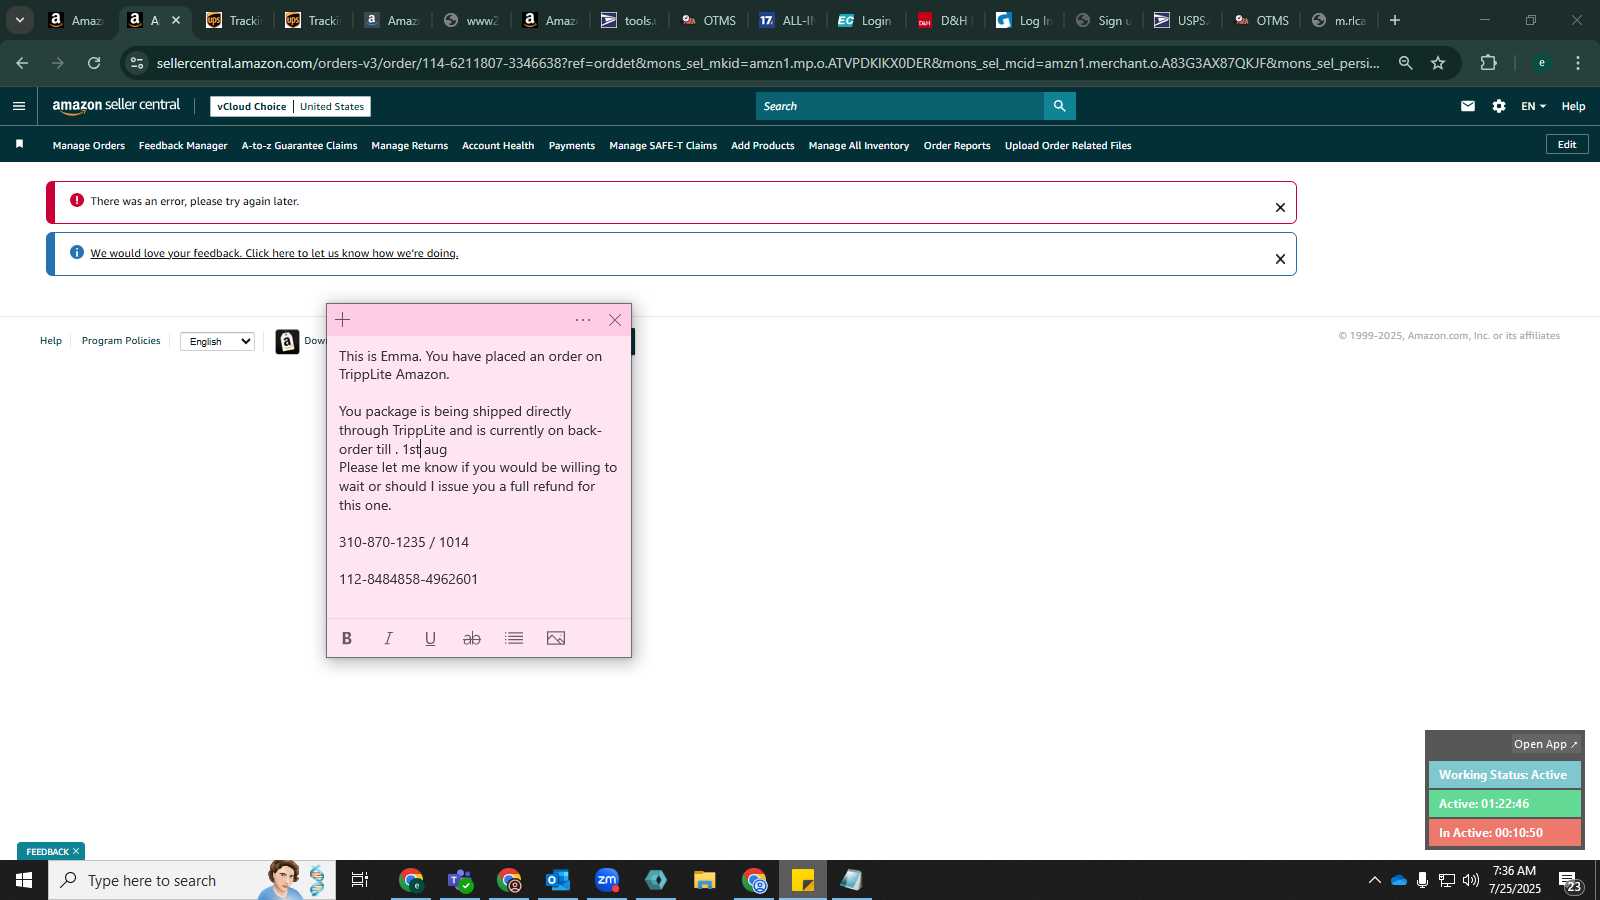This screenshot has width=1600, height=900.
Task: Click the bookmark icon in favorites bar
Action: coord(19,145)
